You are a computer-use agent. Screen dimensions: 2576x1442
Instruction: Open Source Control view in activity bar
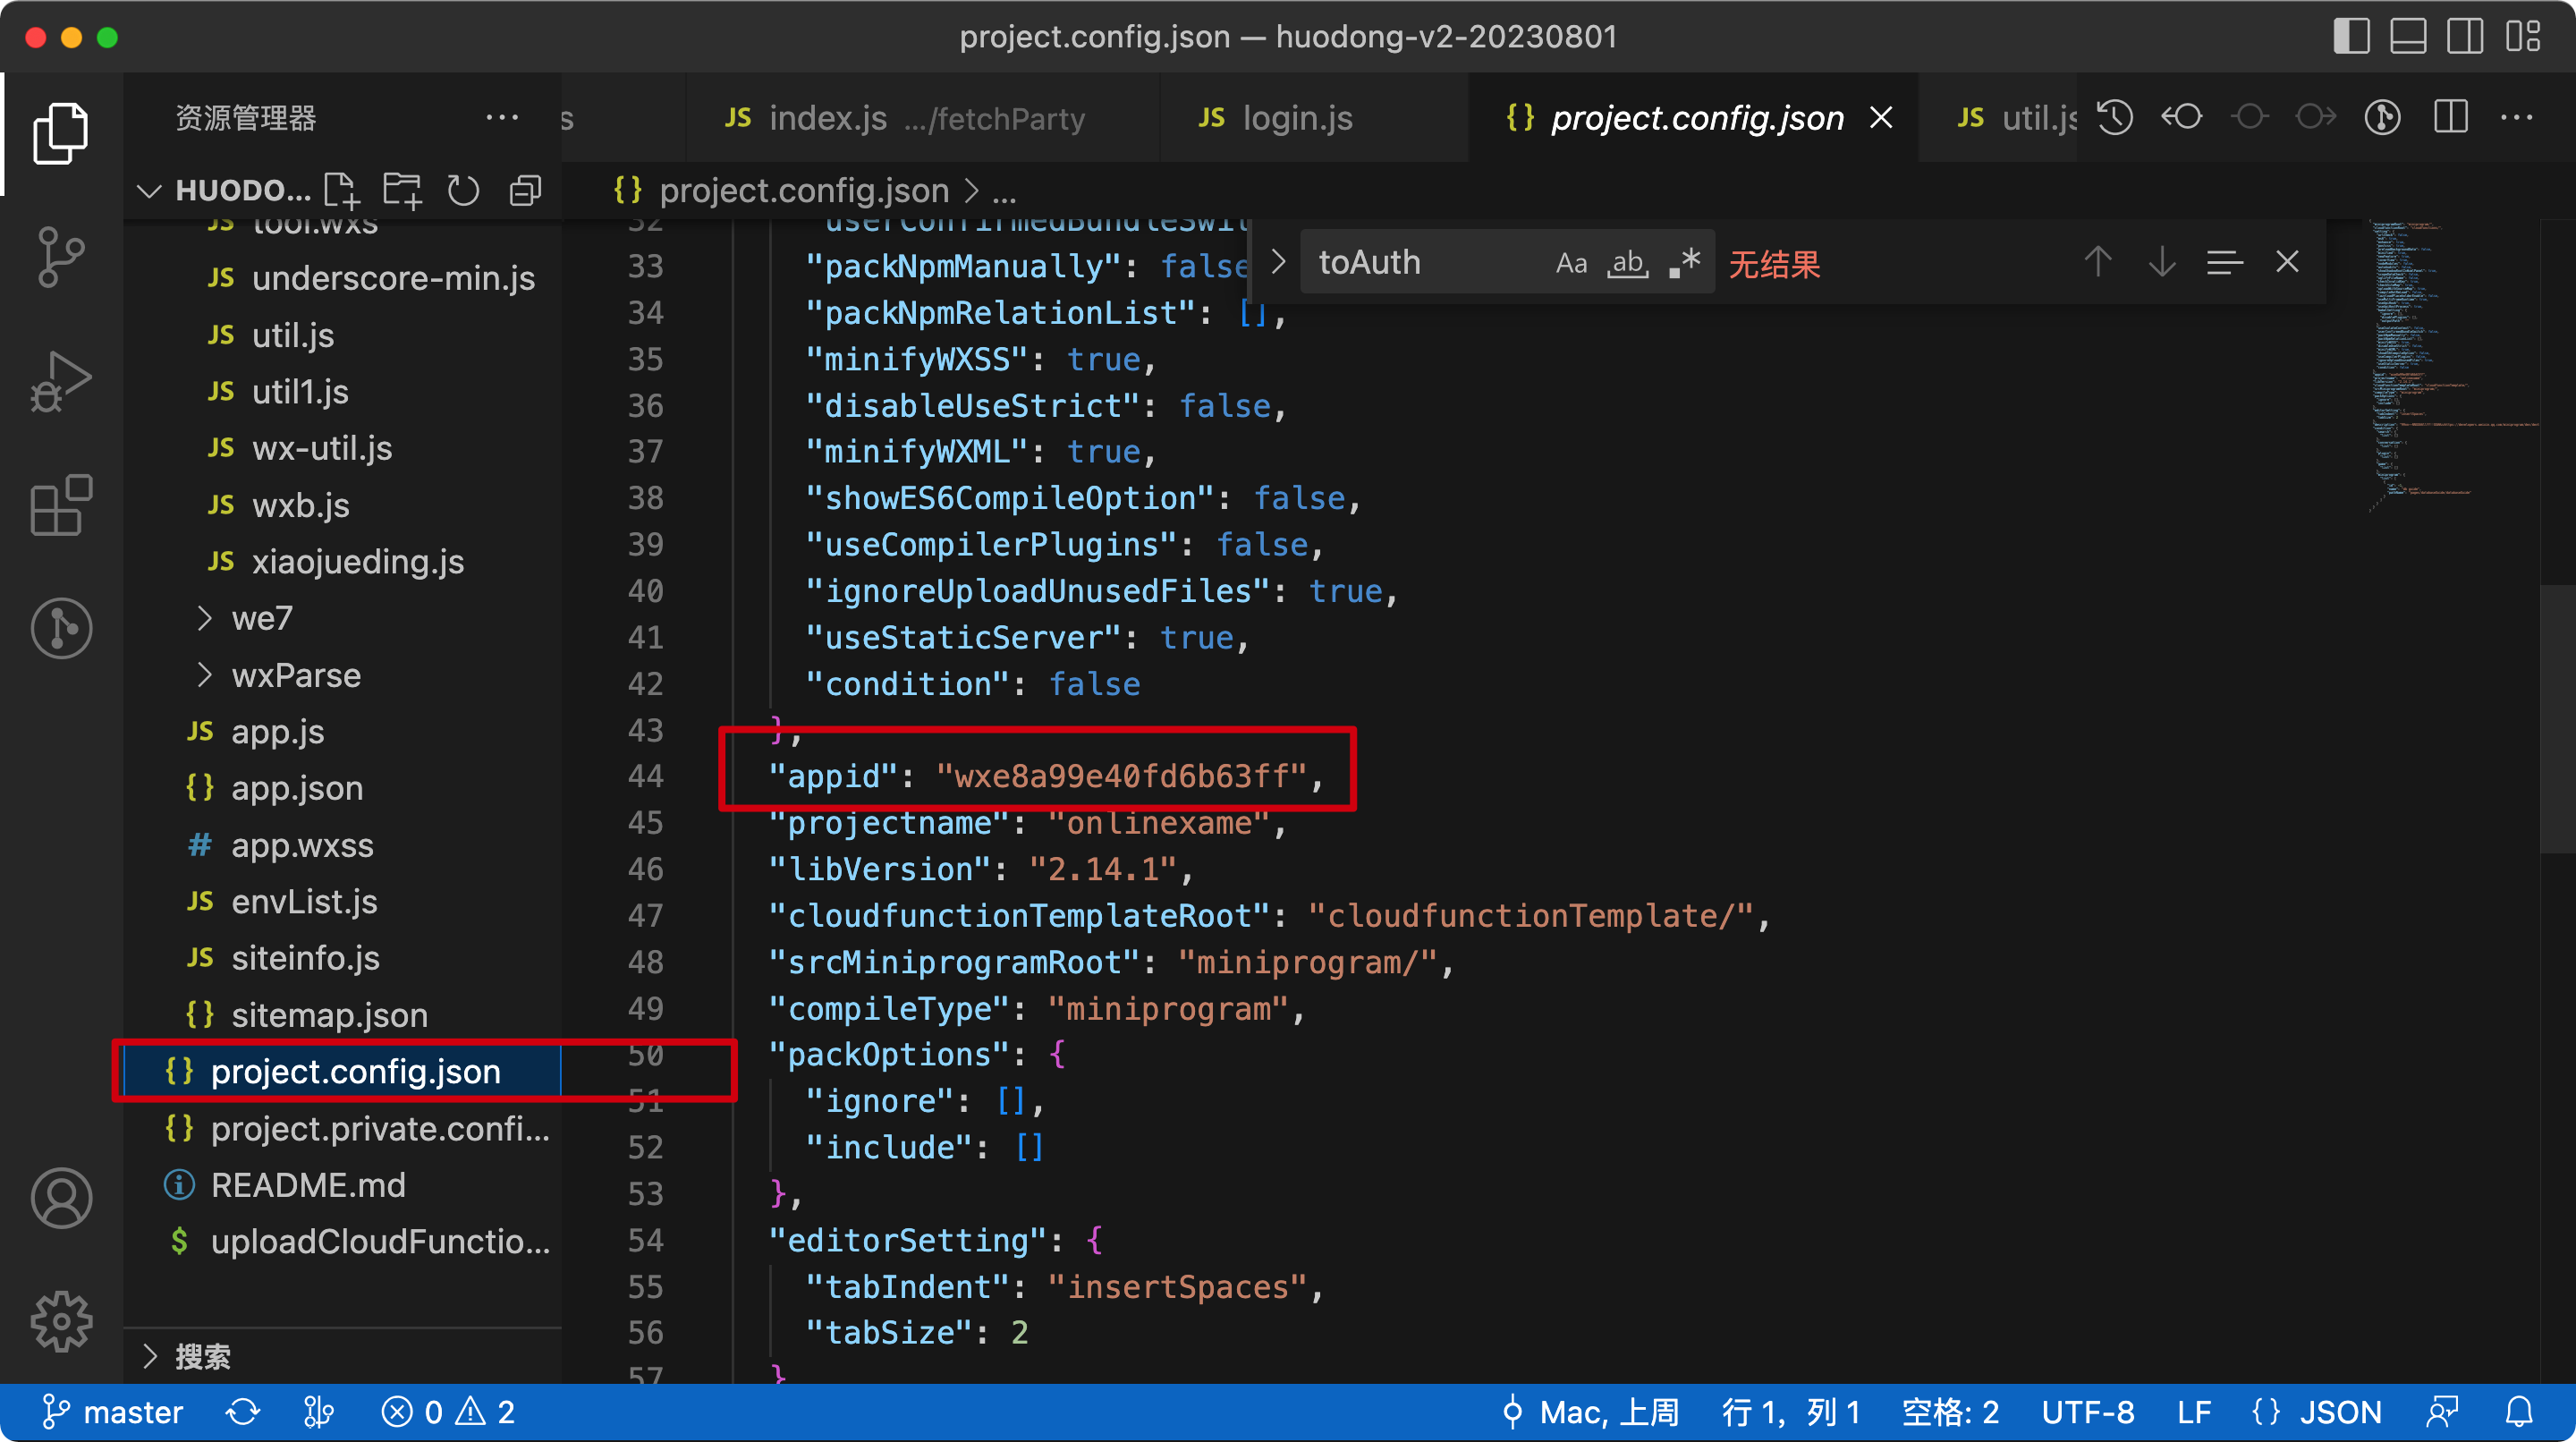(x=60, y=256)
